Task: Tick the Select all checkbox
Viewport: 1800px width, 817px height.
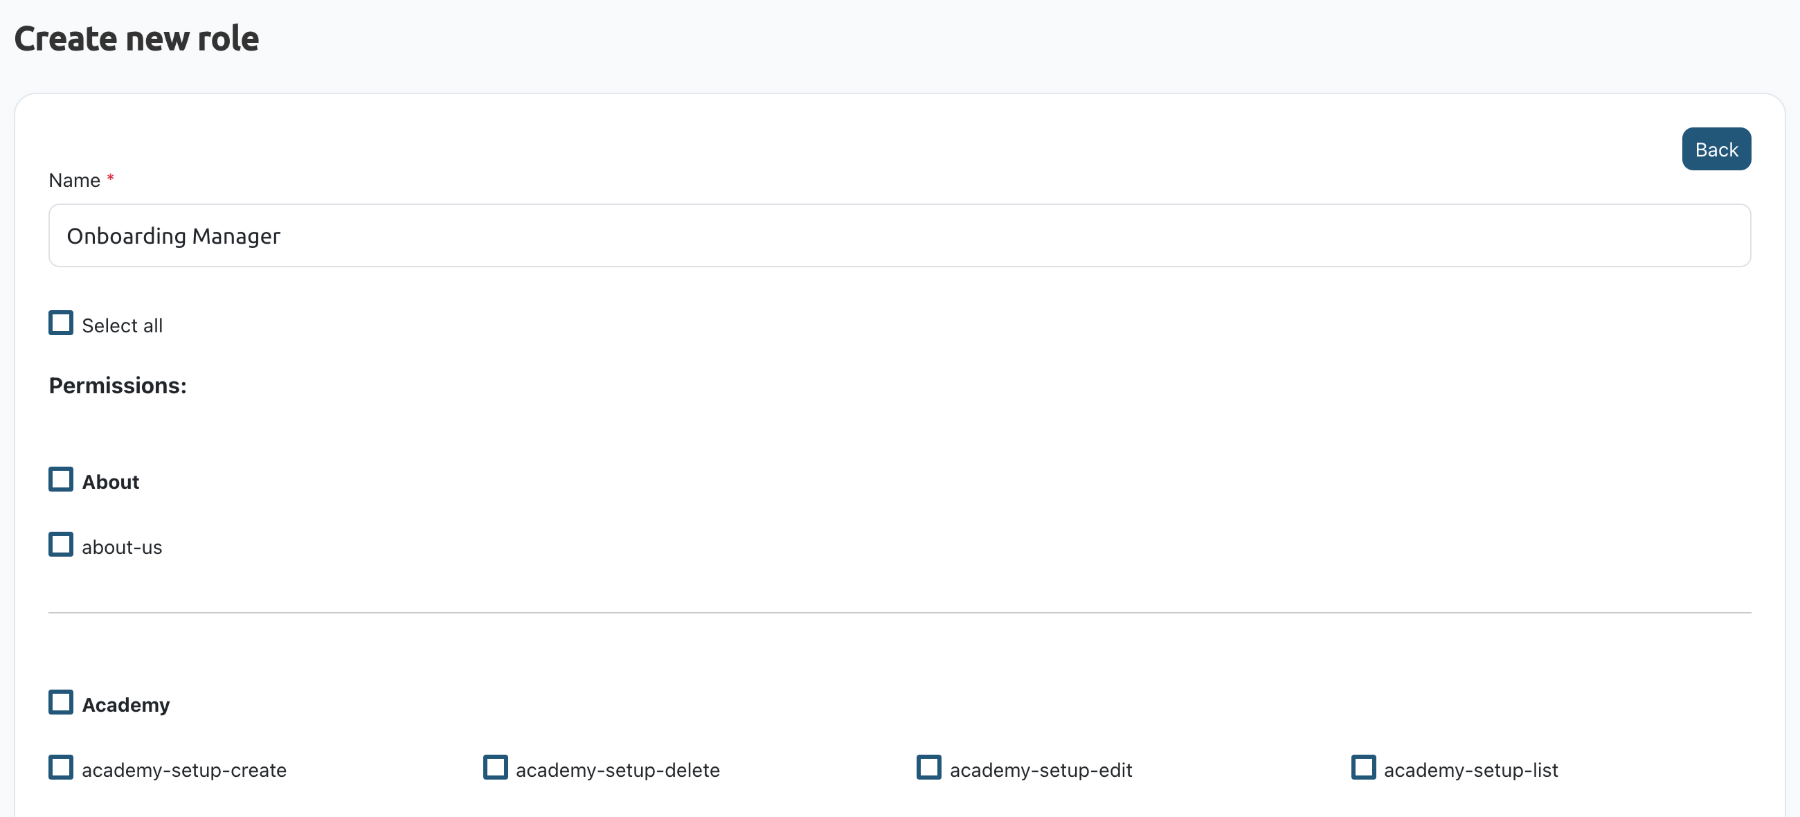Action: point(61,323)
